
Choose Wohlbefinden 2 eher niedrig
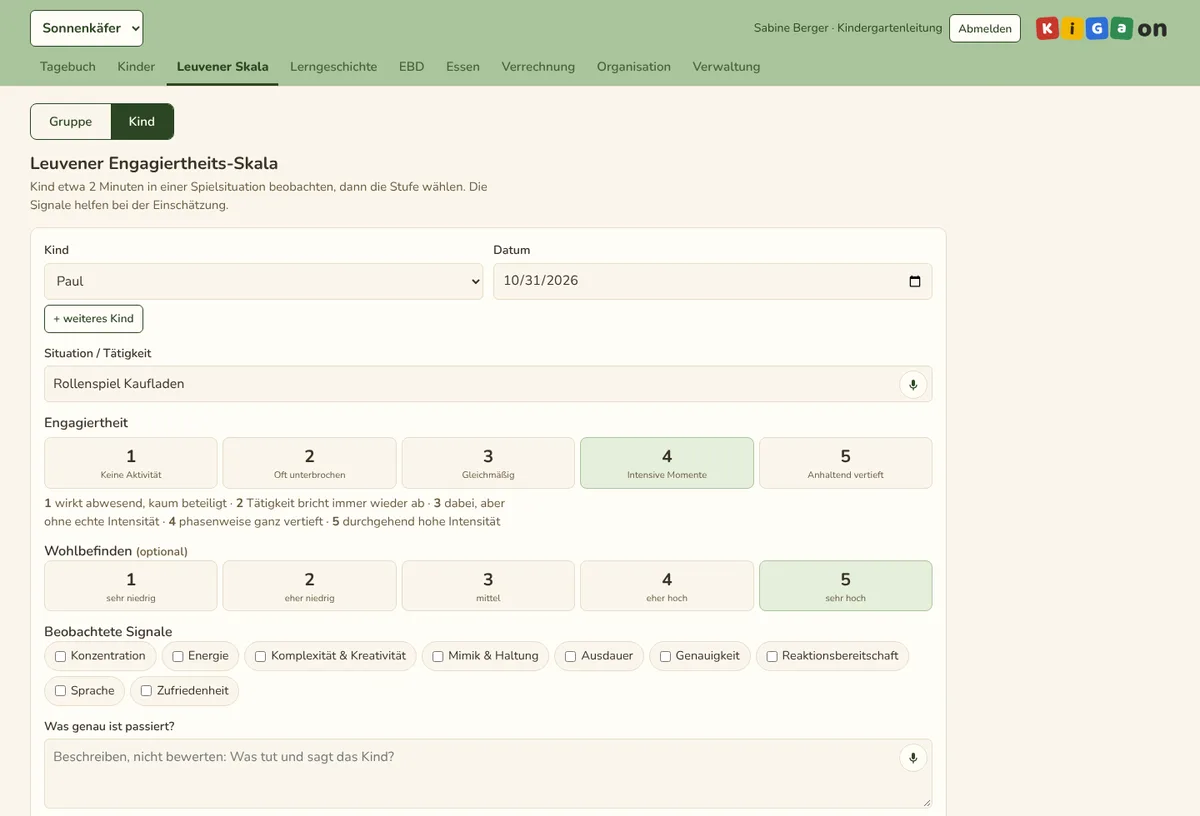pyautogui.click(x=310, y=586)
